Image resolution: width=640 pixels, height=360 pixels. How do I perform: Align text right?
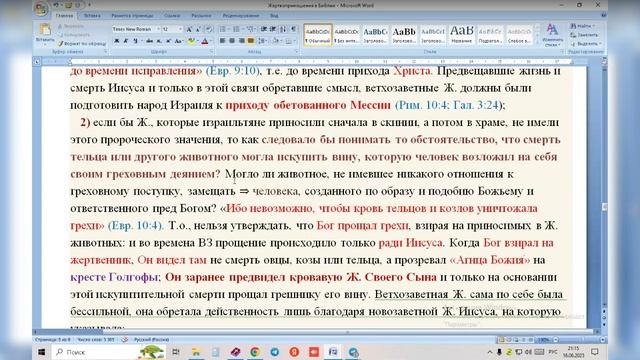click(241, 41)
